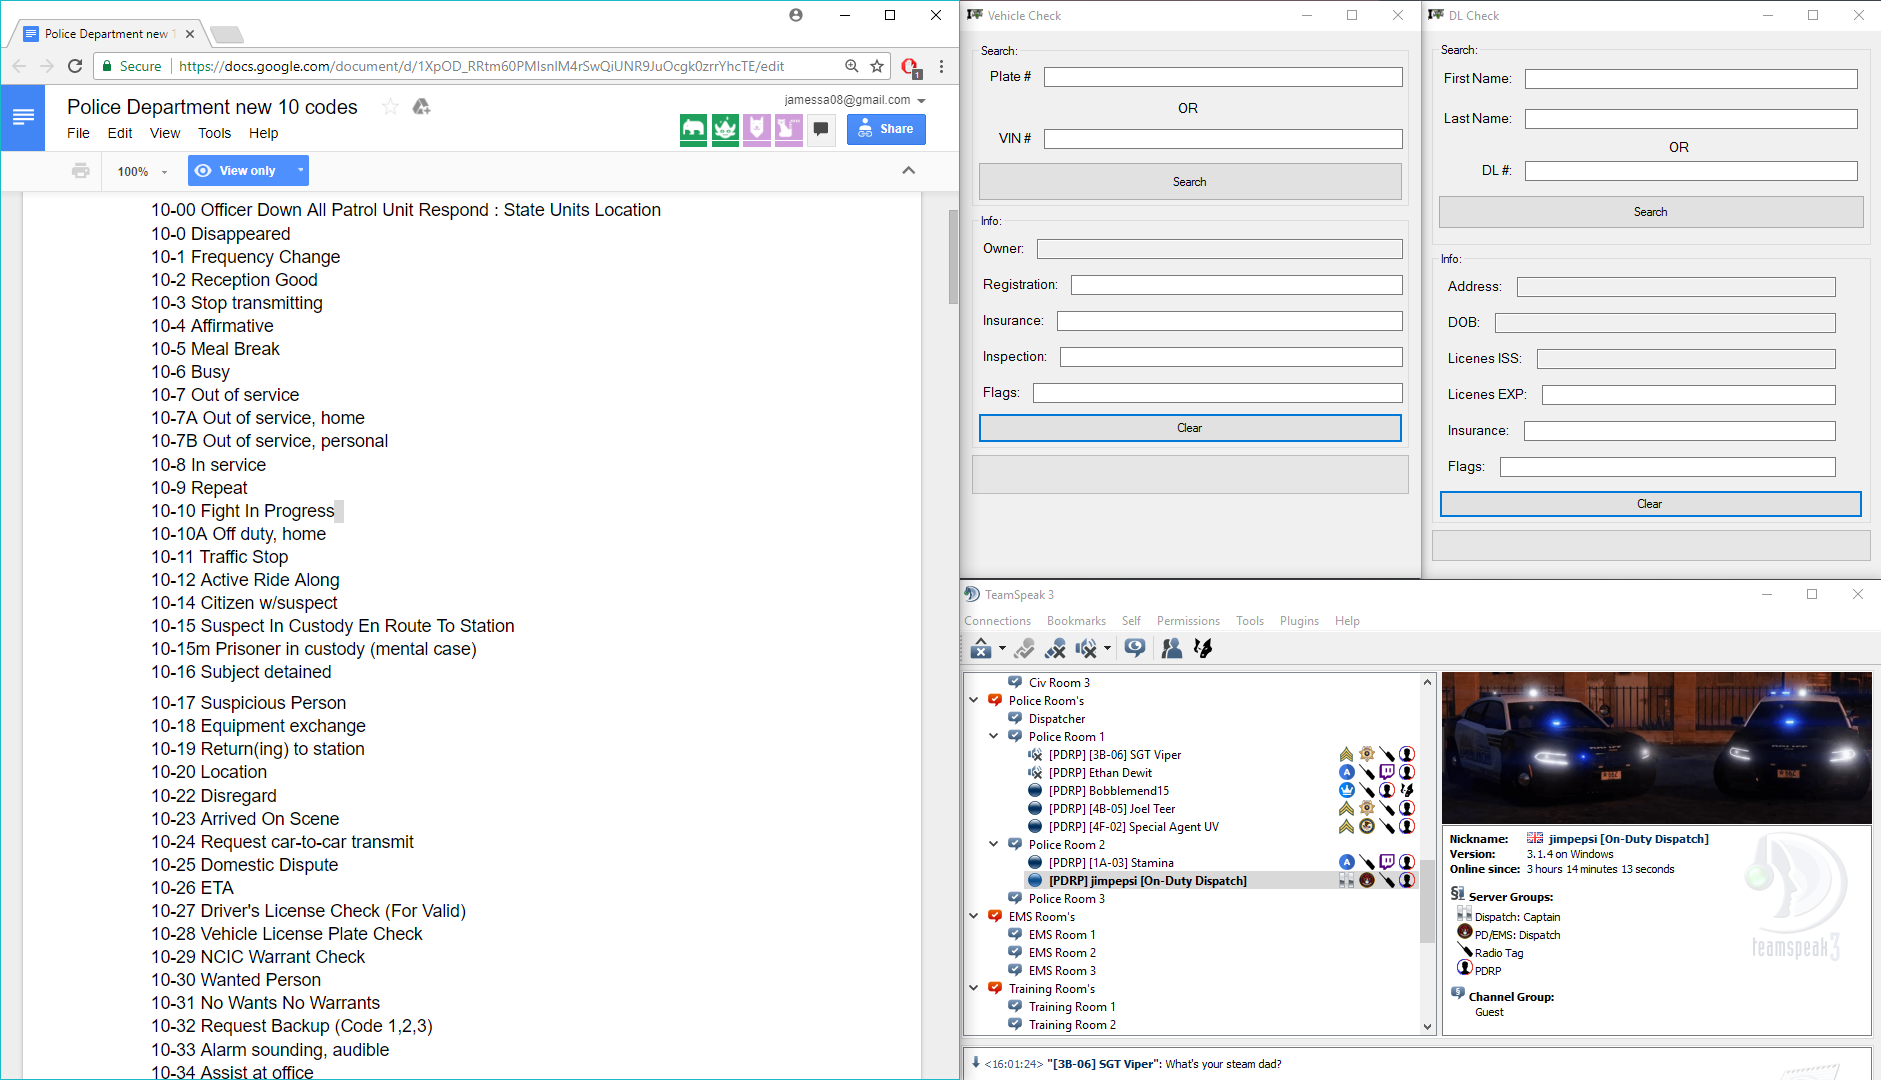
Task: Click the first purple collaborator avatar
Action: coord(757,129)
